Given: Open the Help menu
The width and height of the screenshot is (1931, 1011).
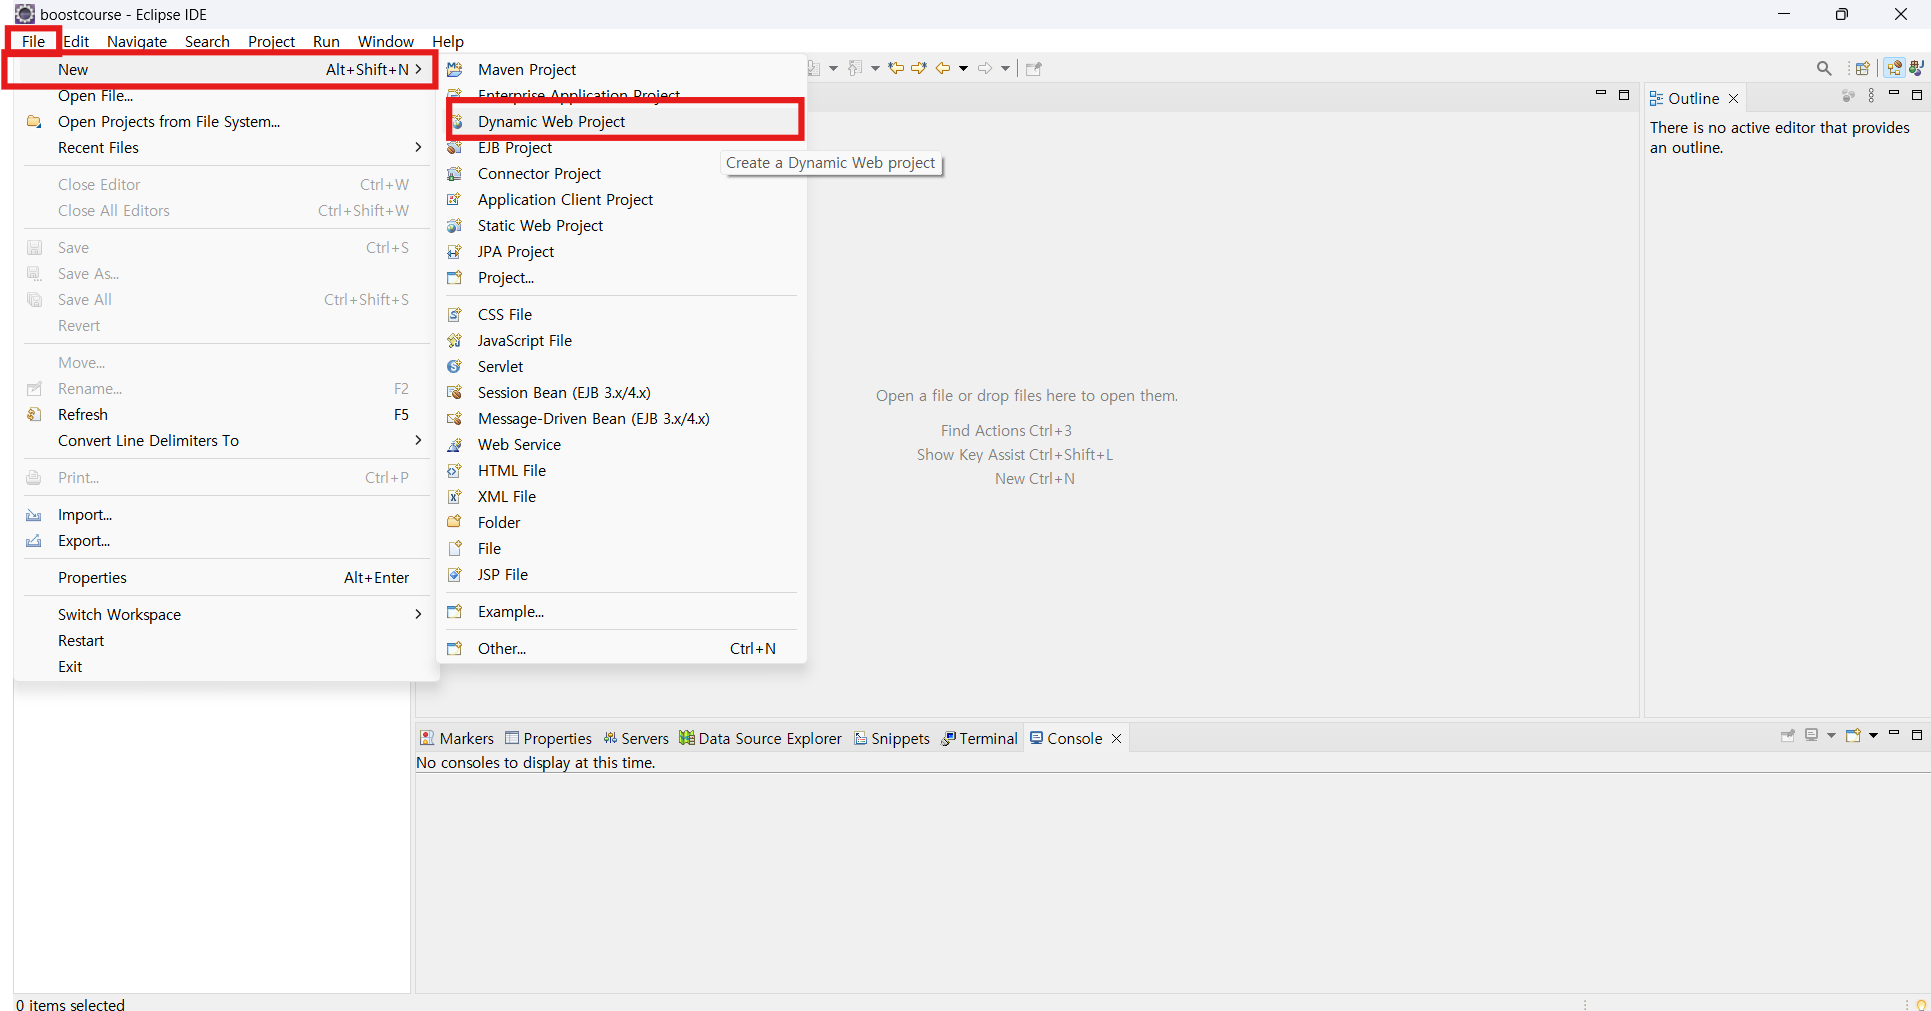Looking at the screenshot, I should pyautogui.click(x=448, y=41).
